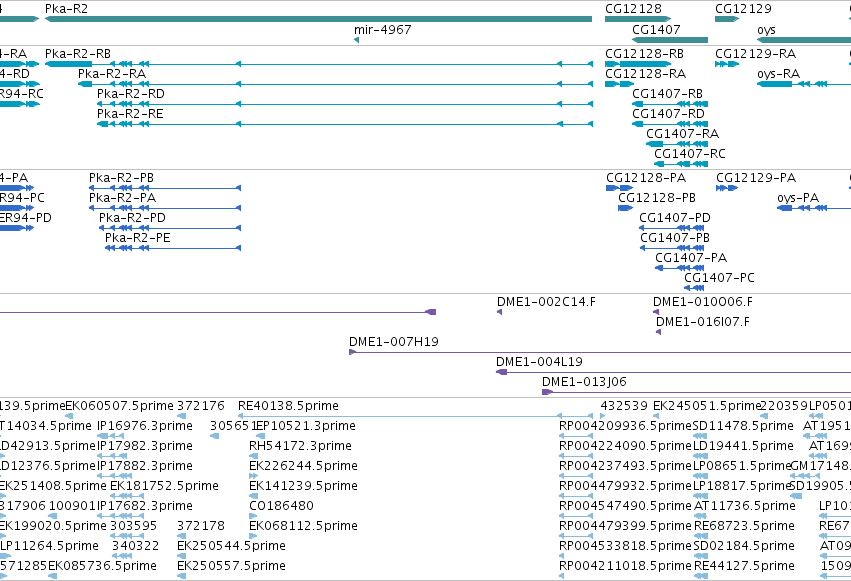This screenshot has width=851, height=581.
Task: Select clone DME1-004L19
Action: click(x=674, y=372)
